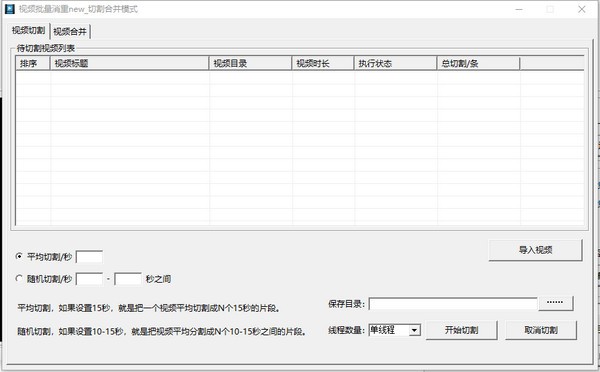Click the 视频时长 column header
This screenshot has height=372, width=600.
tap(323, 63)
